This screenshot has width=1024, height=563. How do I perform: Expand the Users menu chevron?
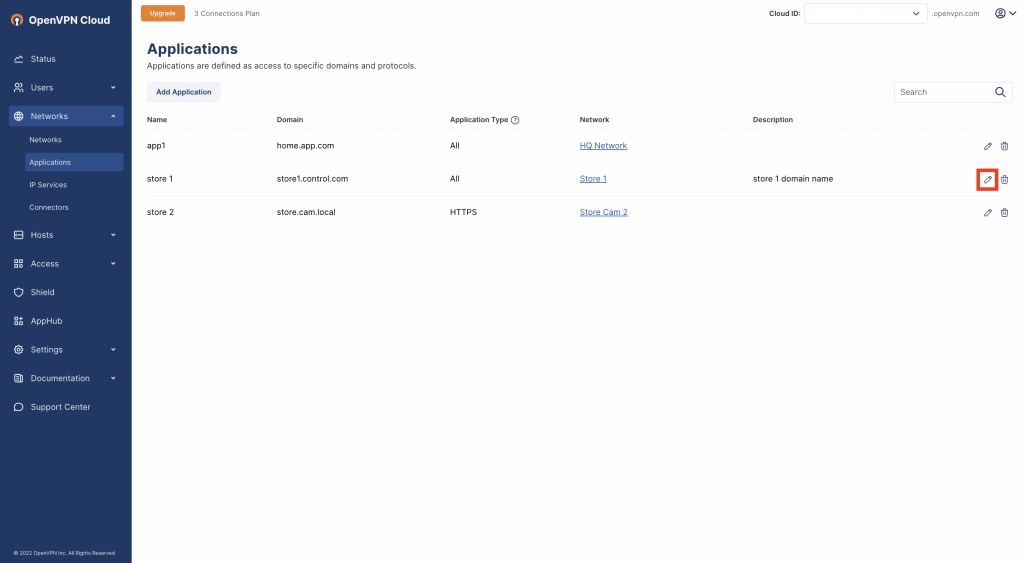(113, 88)
